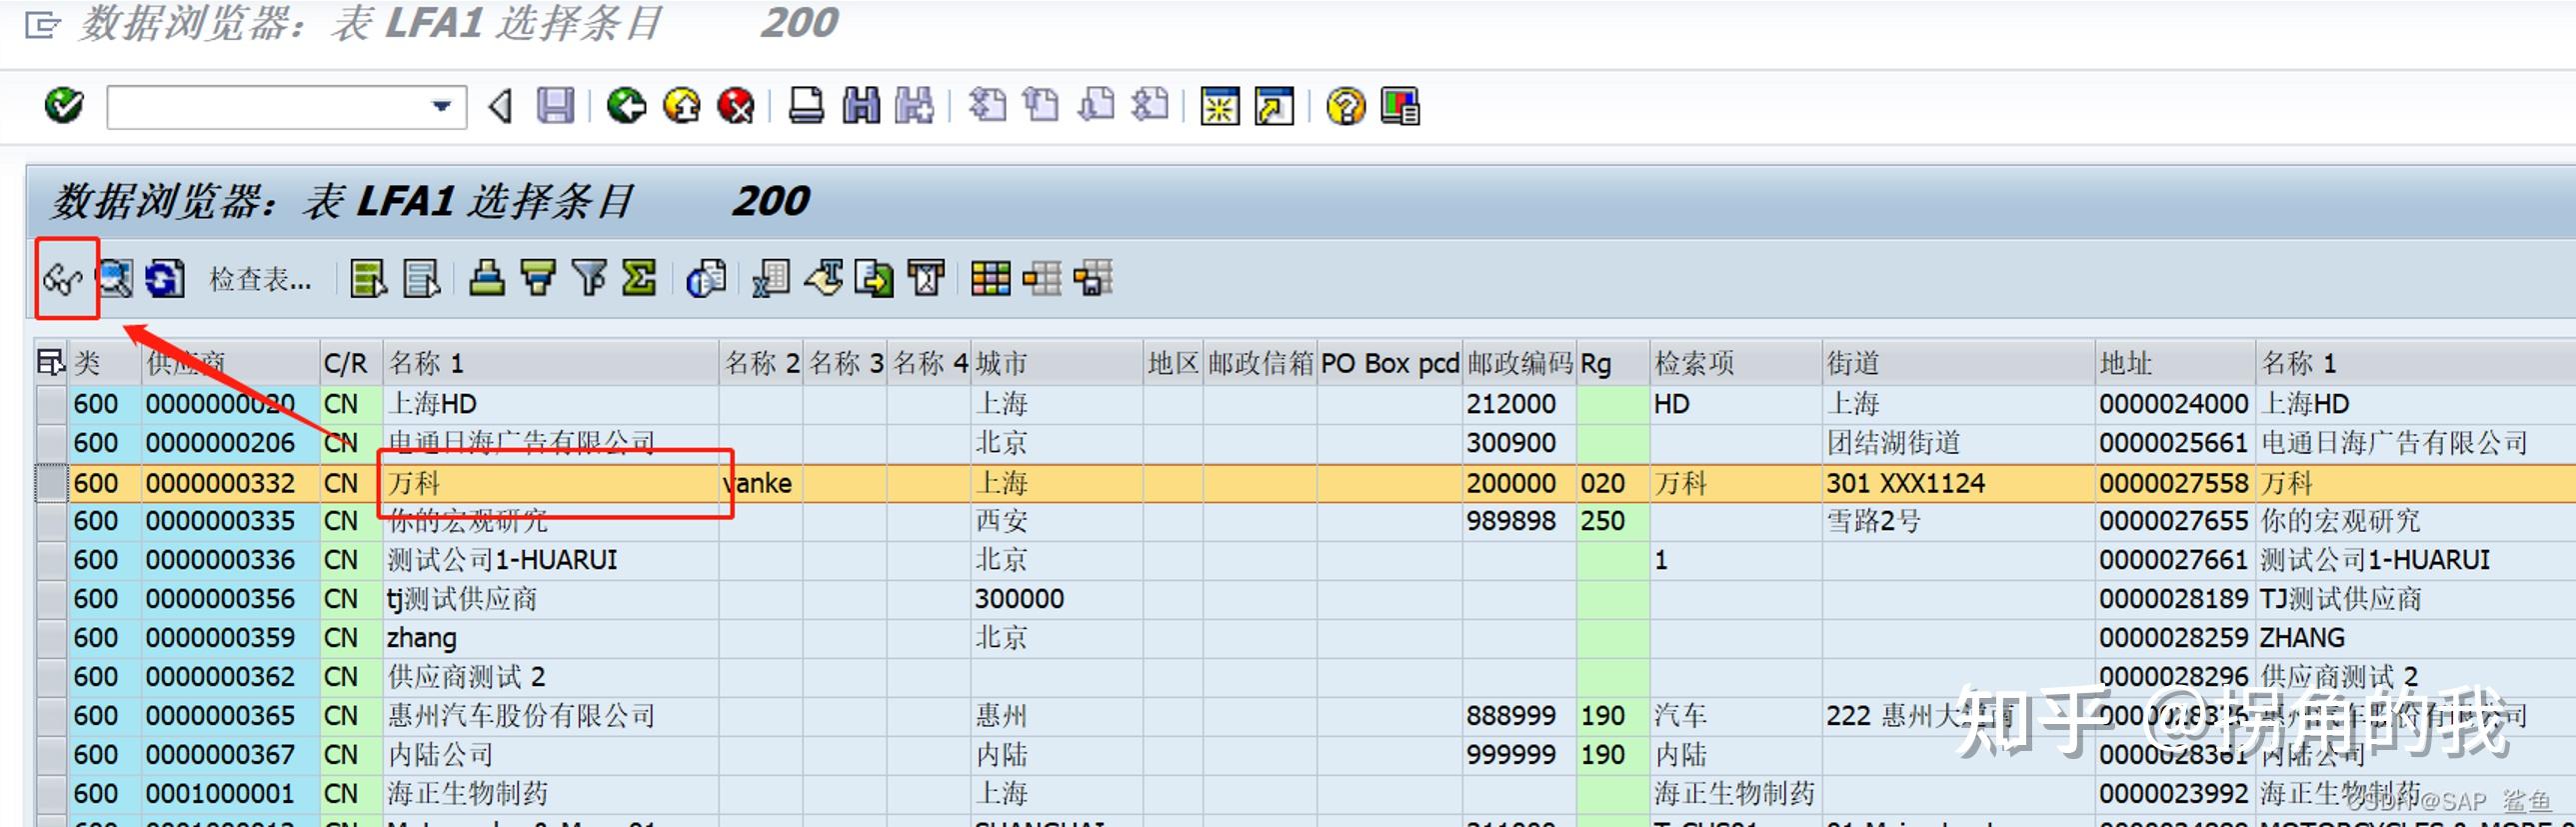Open Find with the binoculars icon
Image resolution: width=2576 pixels, height=827 pixels.
click(x=861, y=106)
